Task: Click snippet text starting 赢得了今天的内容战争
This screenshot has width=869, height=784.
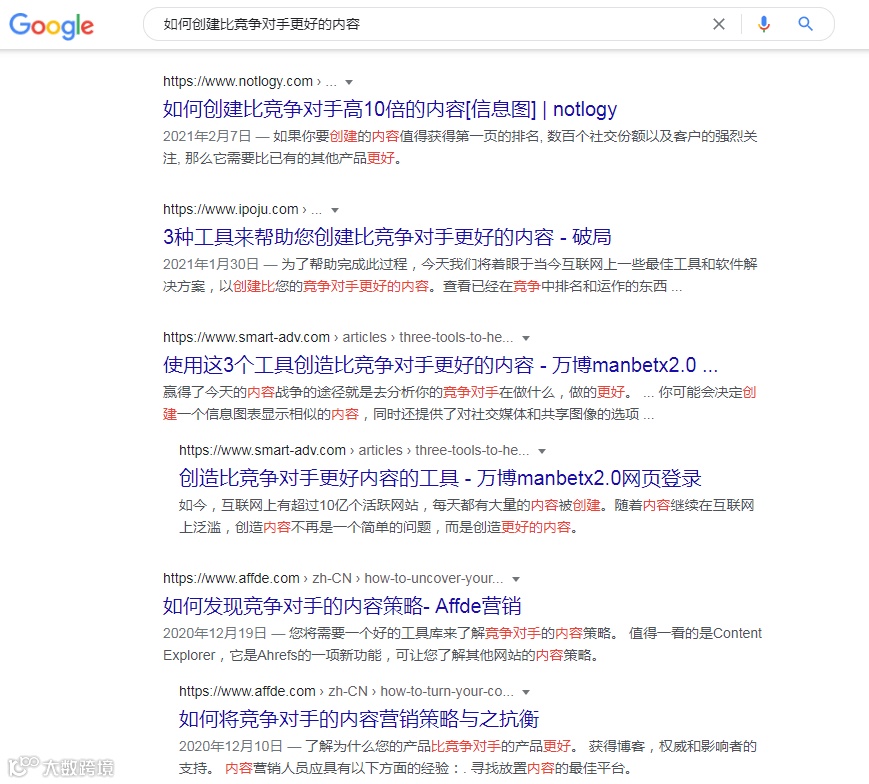Action: tap(460, 403)
